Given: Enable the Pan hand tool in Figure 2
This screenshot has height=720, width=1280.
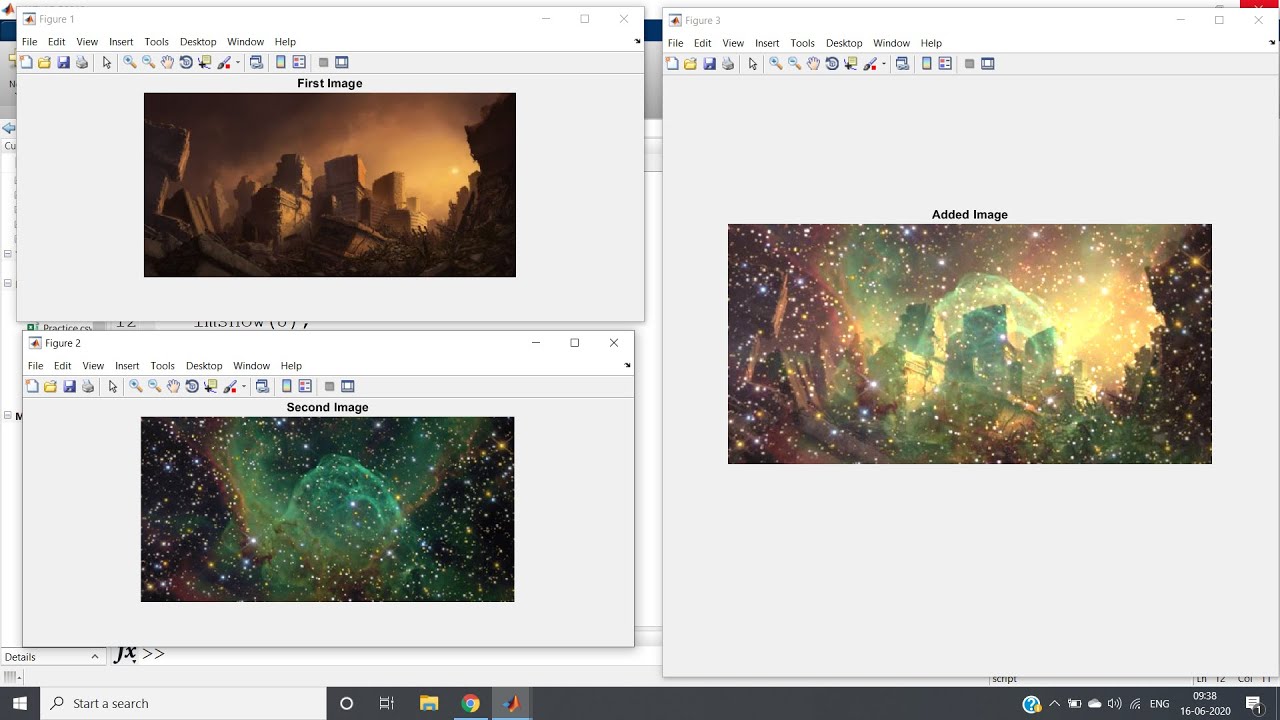Looking at the screenshot, I should (x=174, y=386).
